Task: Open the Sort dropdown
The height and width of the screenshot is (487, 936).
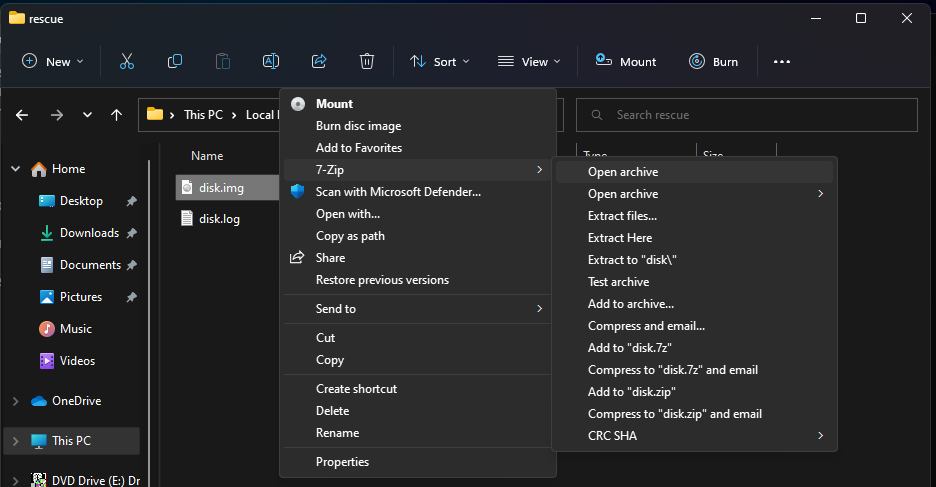Action: (440, 61)
